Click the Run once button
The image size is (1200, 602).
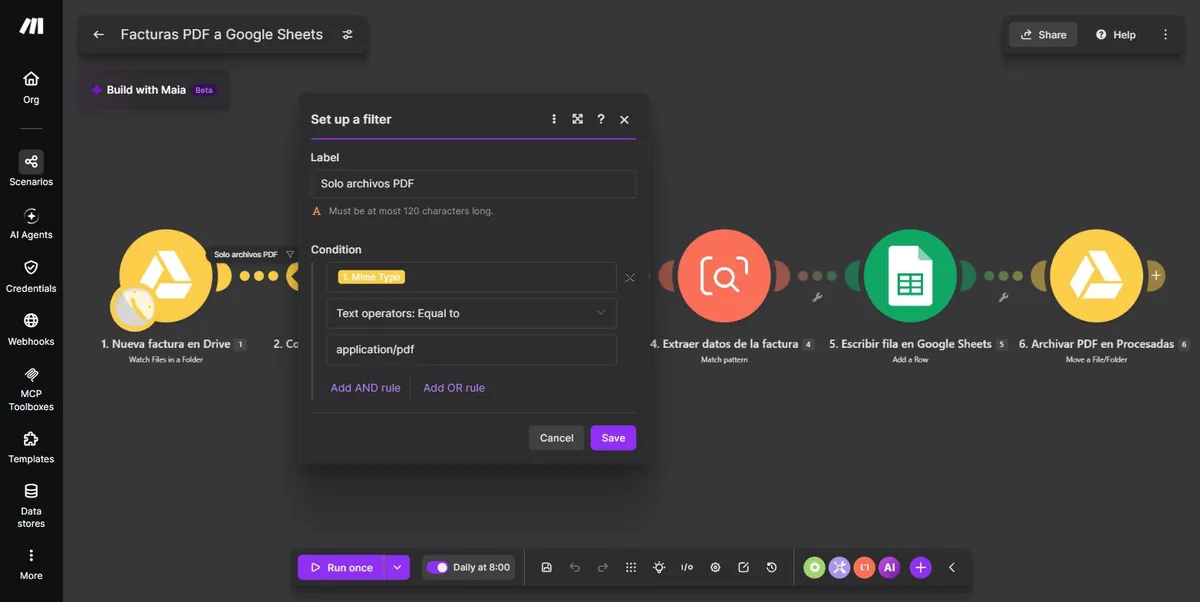pos(341,567)
